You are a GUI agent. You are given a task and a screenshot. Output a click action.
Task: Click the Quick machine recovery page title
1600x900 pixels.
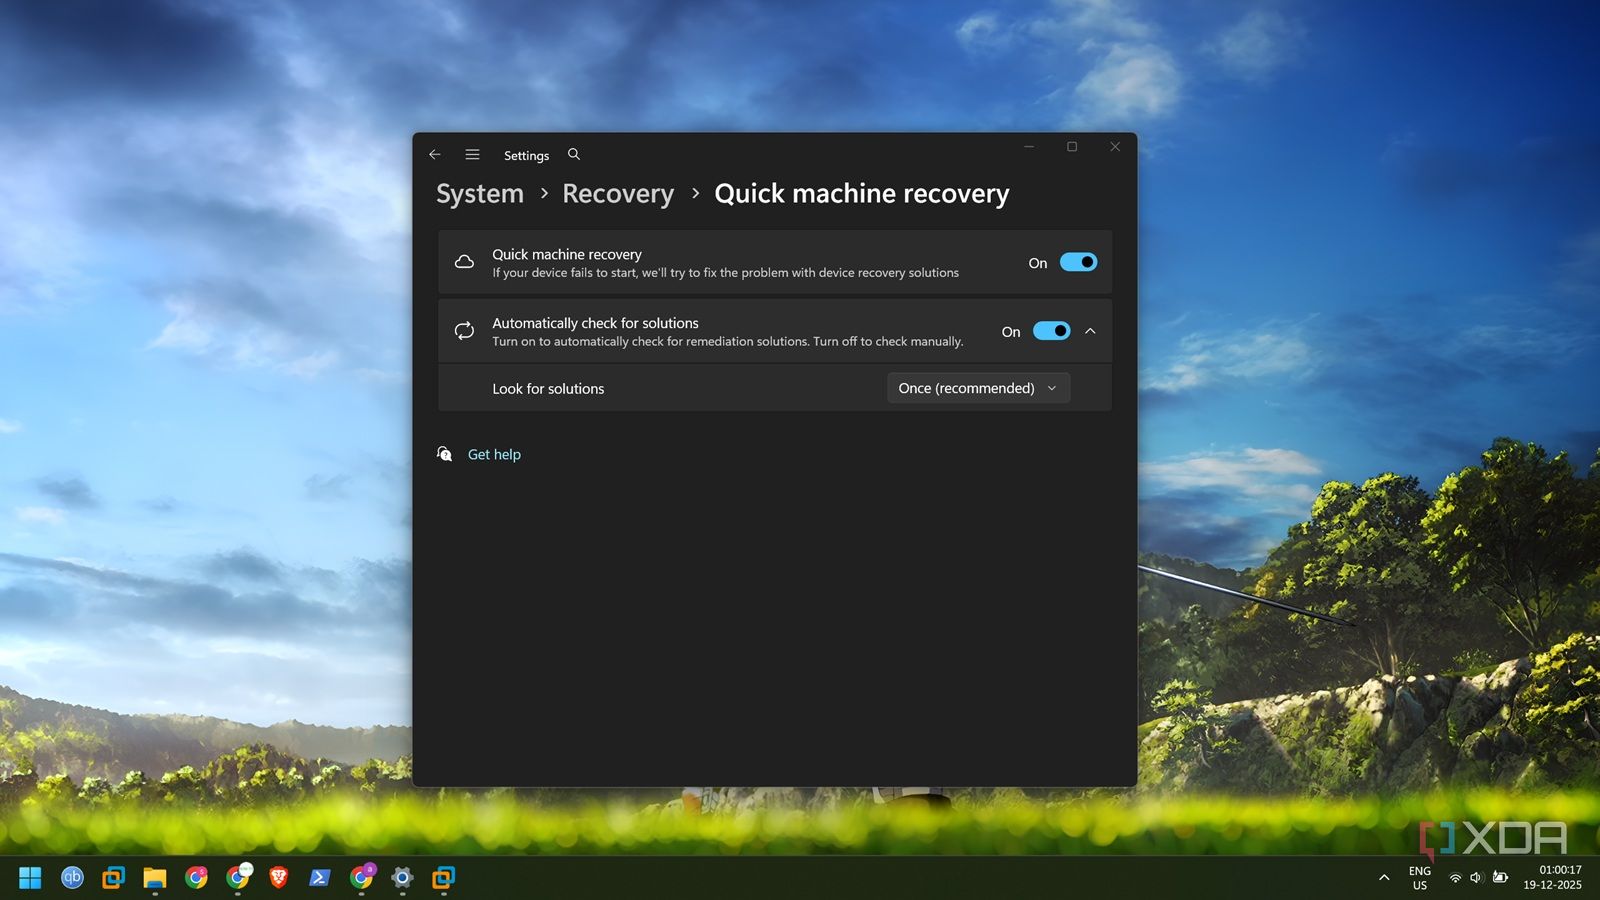862,193
